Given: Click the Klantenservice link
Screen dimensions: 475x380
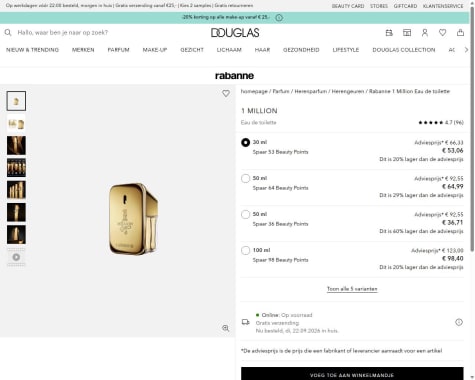Looking at the screenshot, I should (x=443, y=6).
